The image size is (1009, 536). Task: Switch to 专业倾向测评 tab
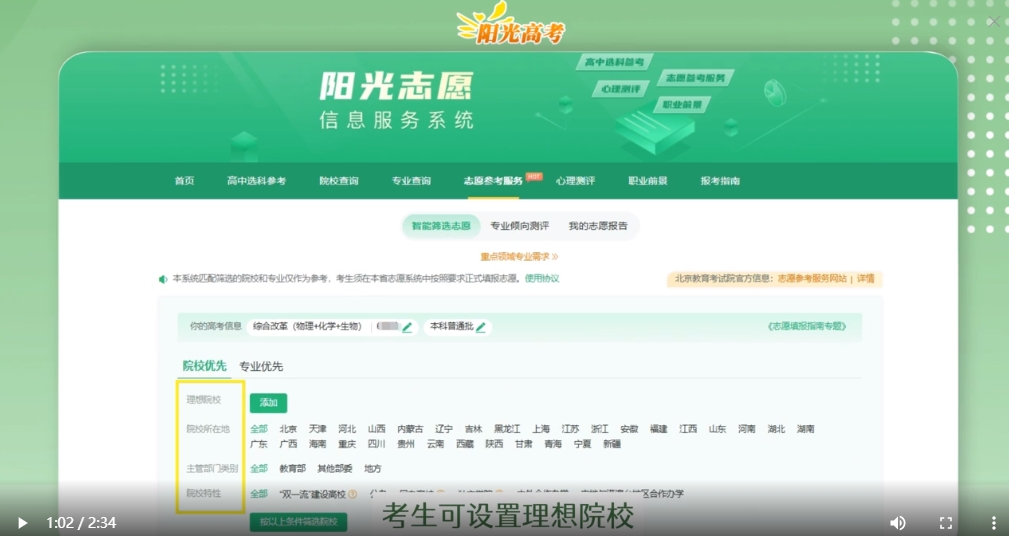pyautogui.click(x=520, y=226)
